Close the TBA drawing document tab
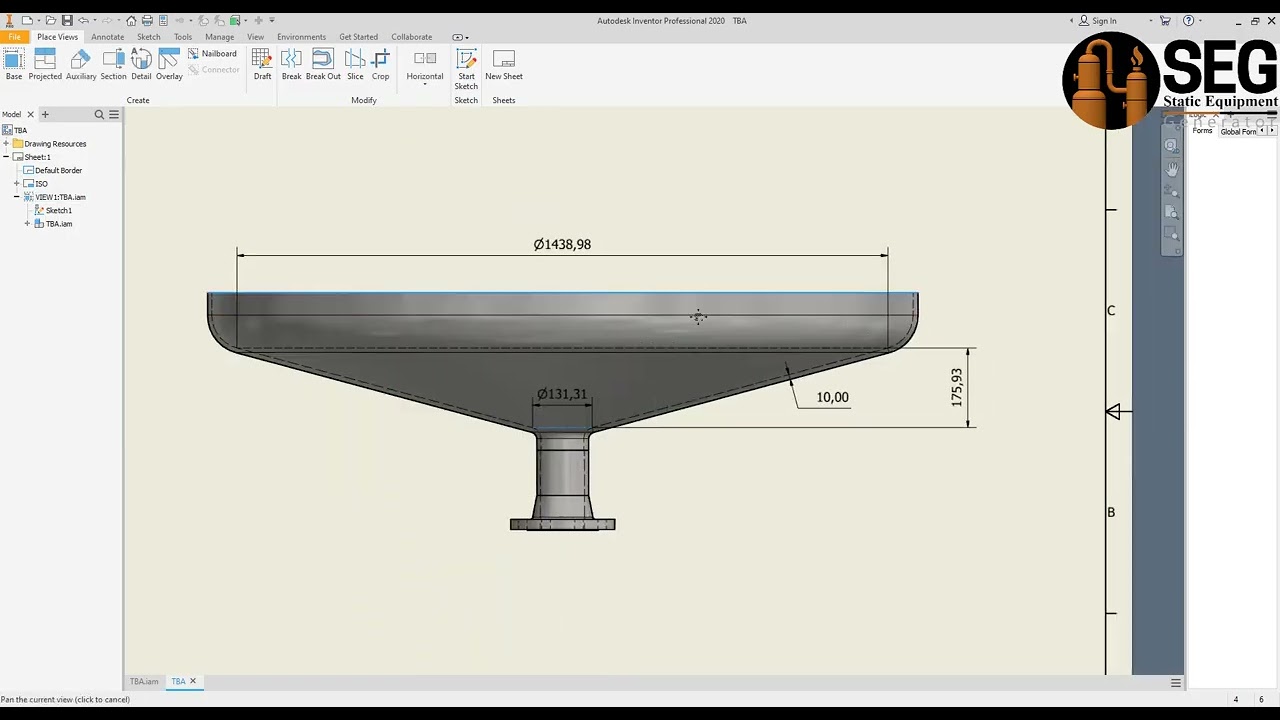Screen dimensions: 1280x720 coord(193,682)
